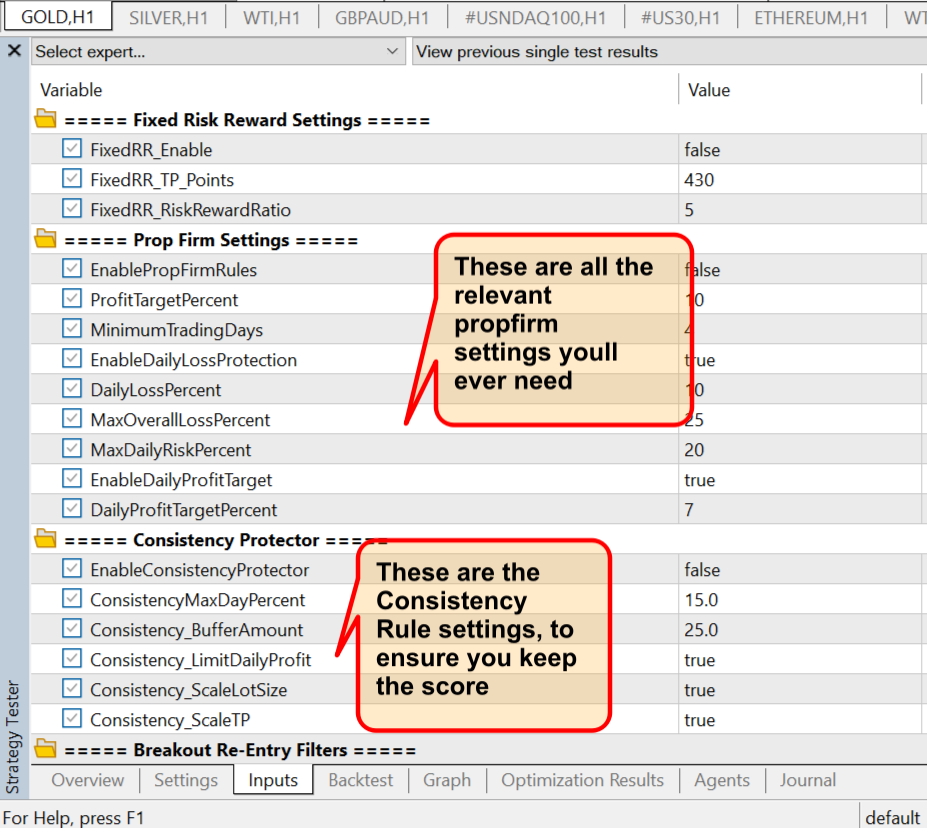Select the MinimumTradingDays variable name
Screen dimensions: 927x828
coord(177,330)
